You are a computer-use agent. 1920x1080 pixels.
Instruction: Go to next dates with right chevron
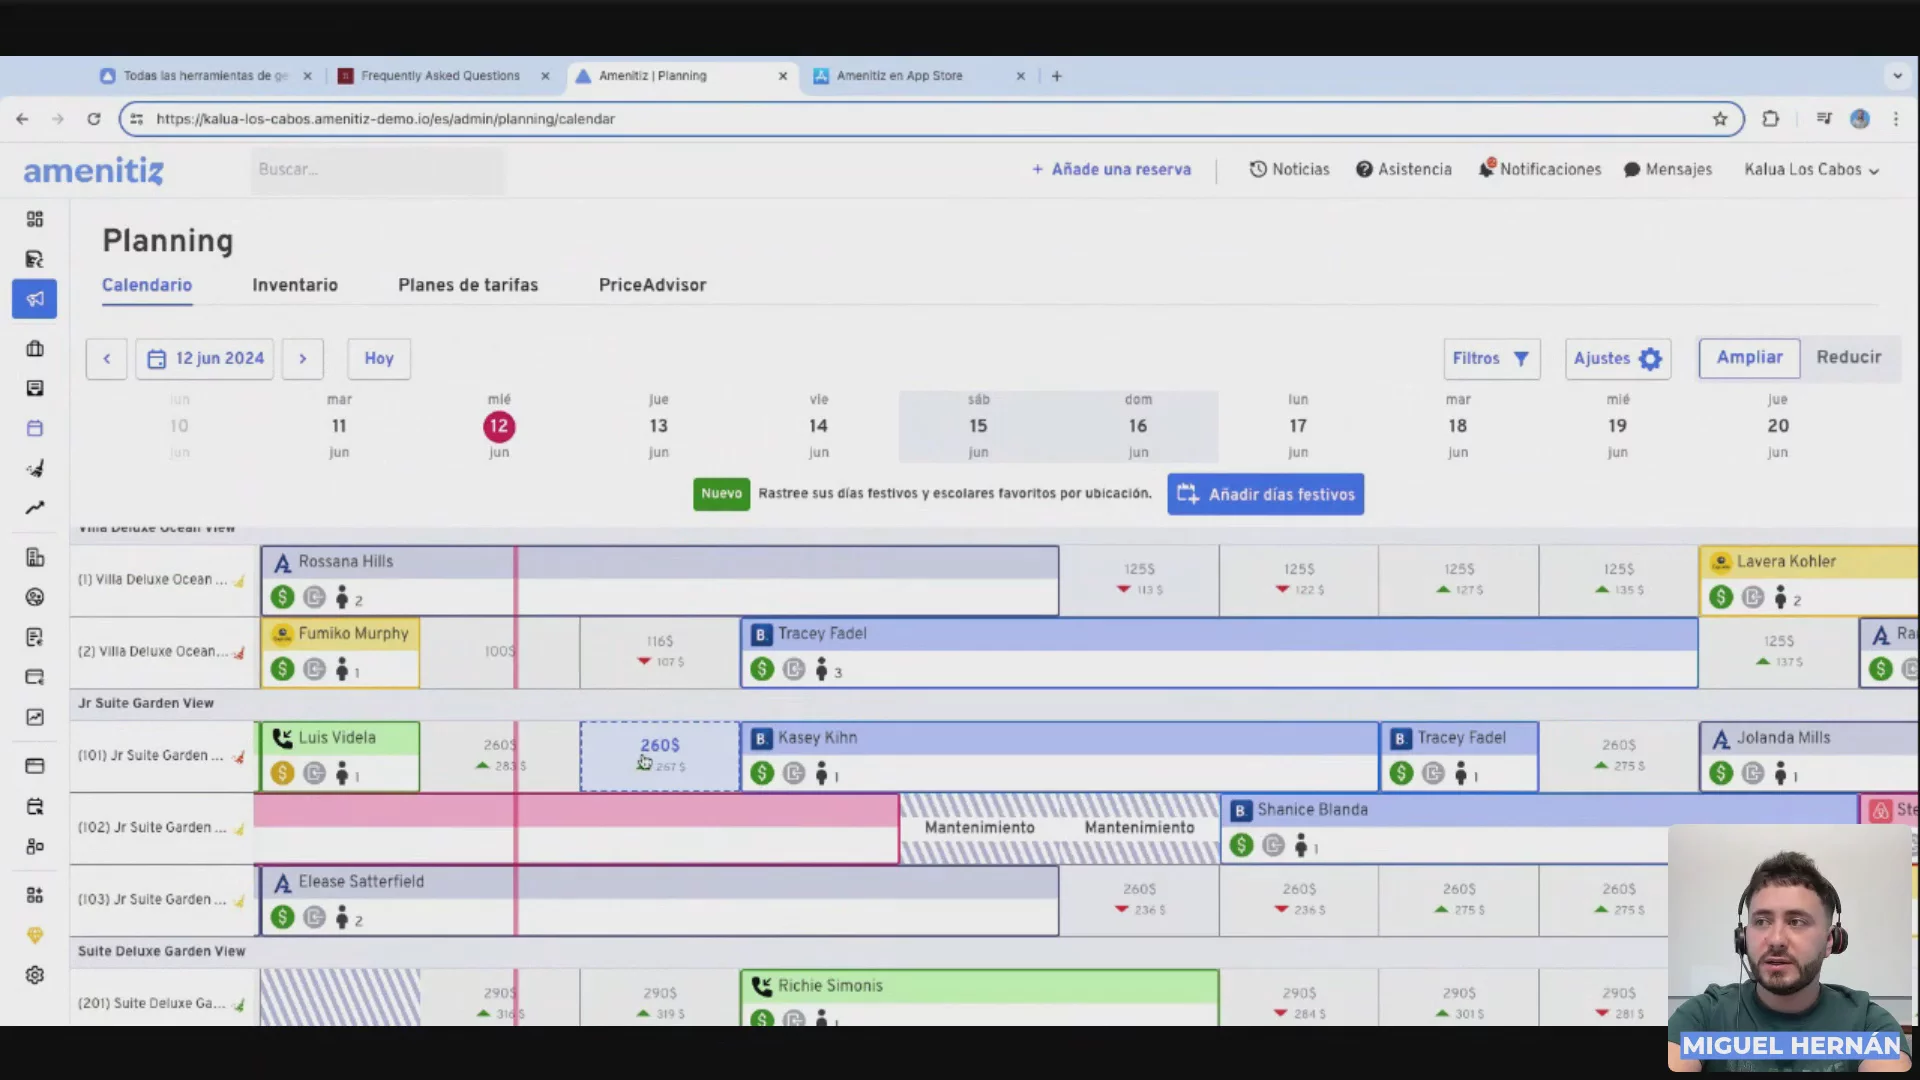point(302,358)
